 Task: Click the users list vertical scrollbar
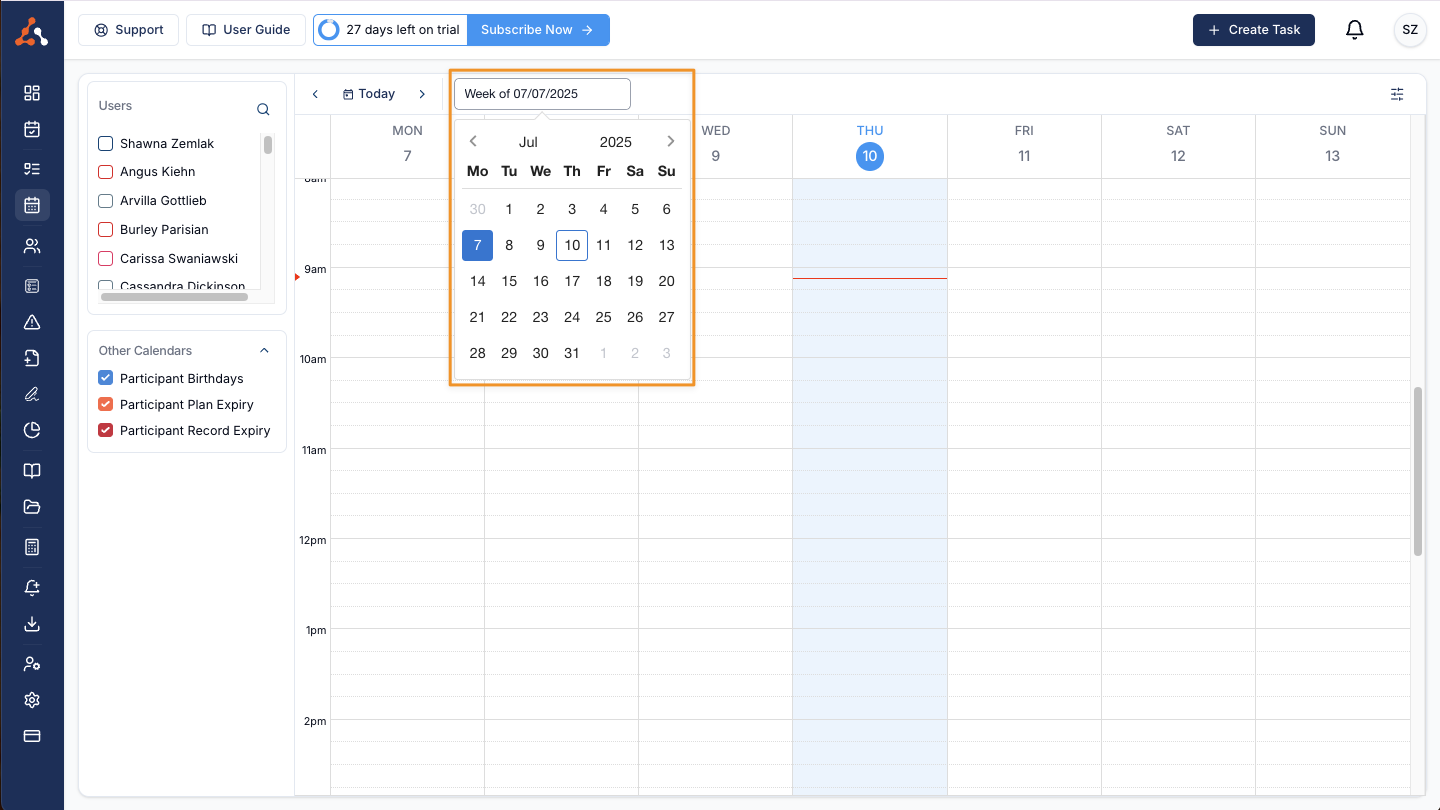pos(268,145)
